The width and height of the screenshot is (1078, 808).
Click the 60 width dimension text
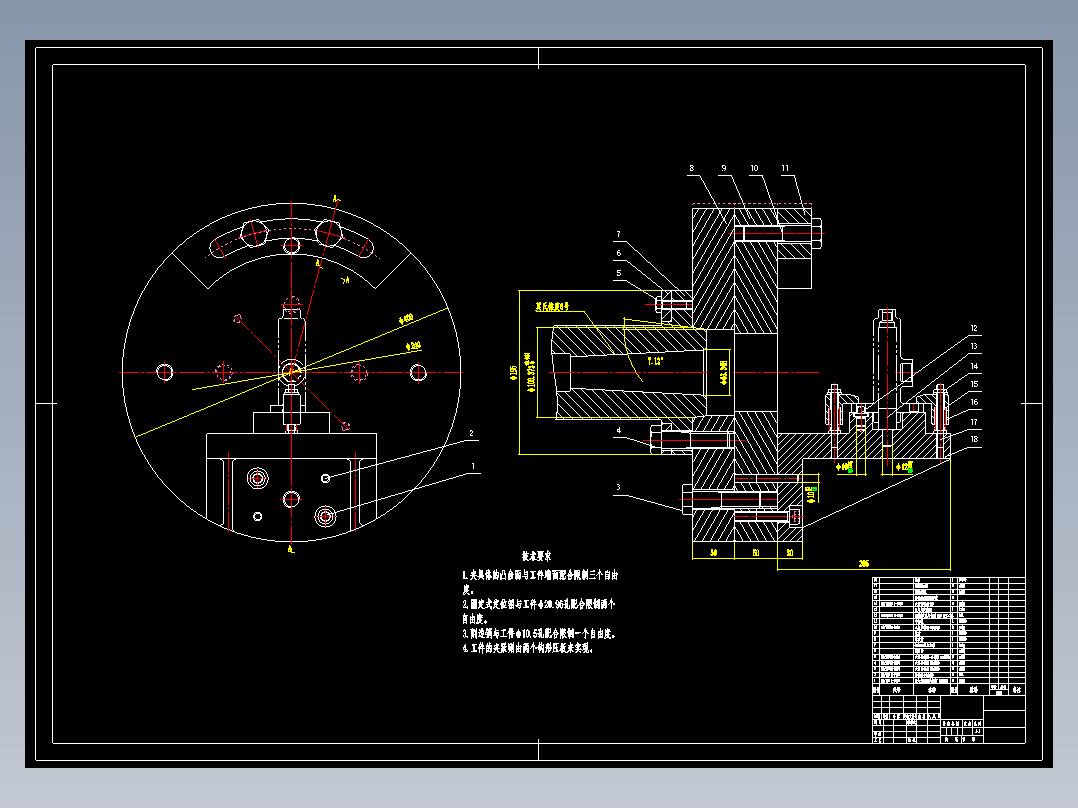pos(756,553)
